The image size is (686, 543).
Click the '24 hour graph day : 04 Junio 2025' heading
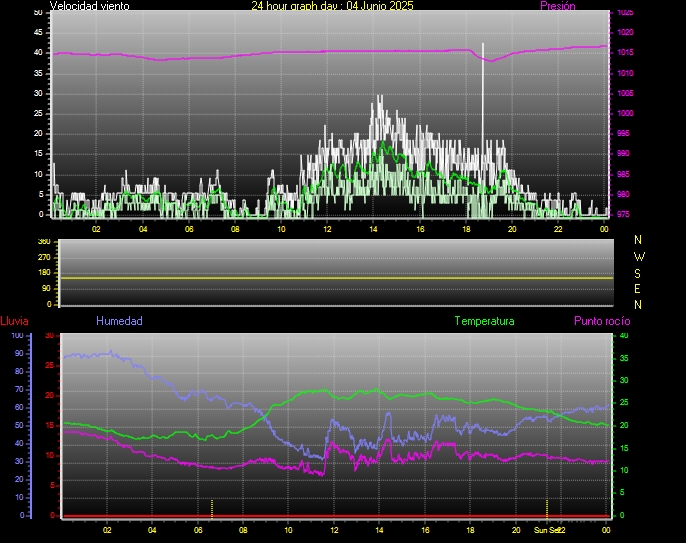tap(332, 6)
